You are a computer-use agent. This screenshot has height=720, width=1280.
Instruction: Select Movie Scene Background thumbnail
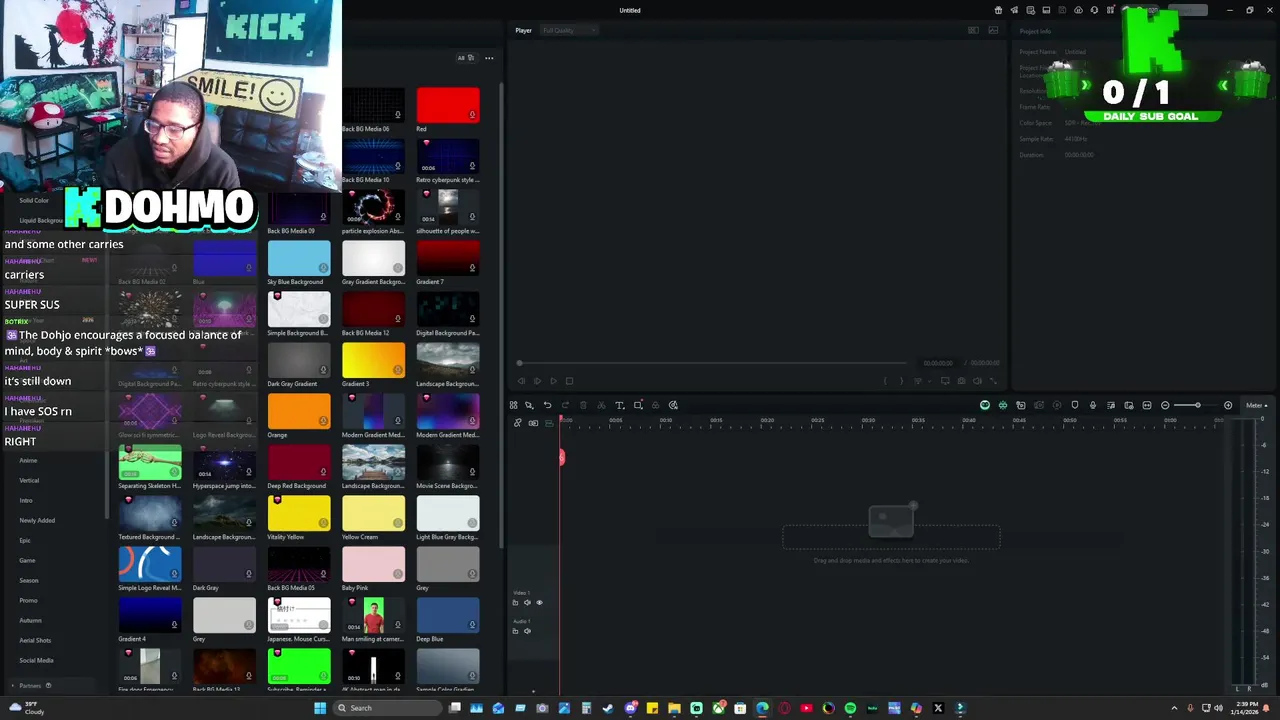448,462
